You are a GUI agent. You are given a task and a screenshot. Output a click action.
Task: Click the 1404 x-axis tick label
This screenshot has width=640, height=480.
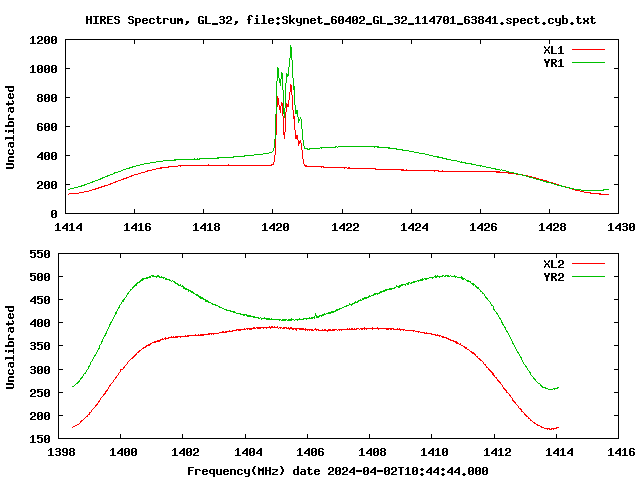248,452
